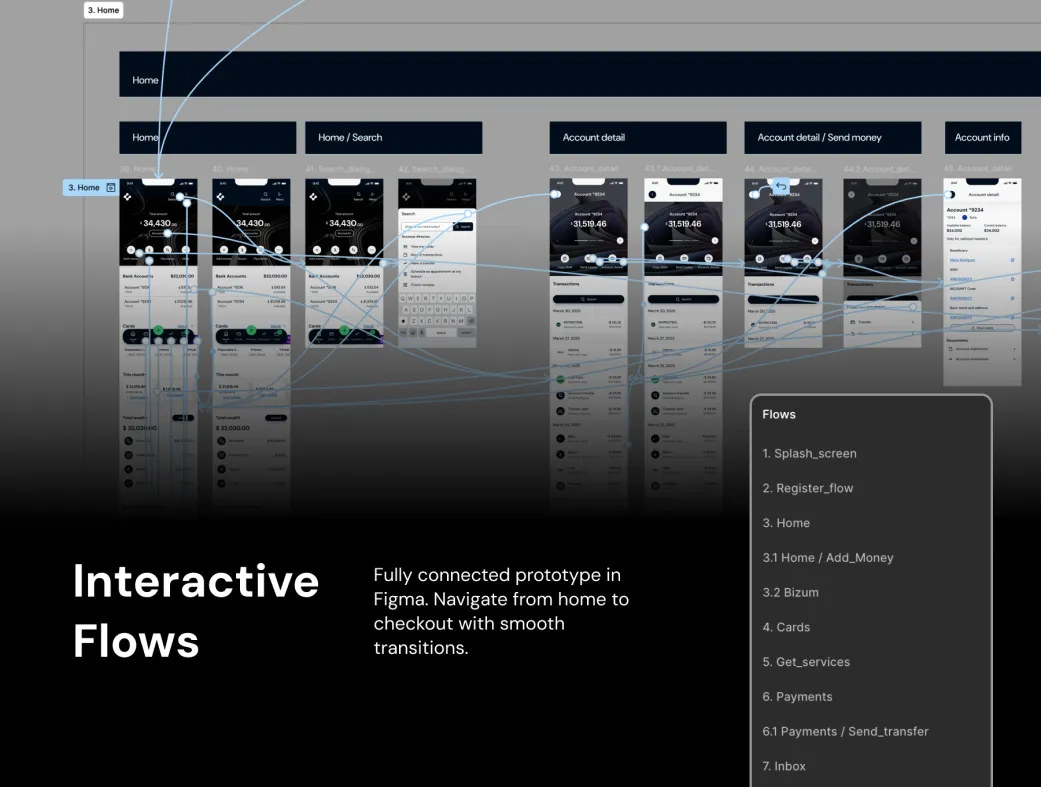Click the 'Home / Search' section header
Viewport: 1041px width, 787px height.
[x=393, y=138]
